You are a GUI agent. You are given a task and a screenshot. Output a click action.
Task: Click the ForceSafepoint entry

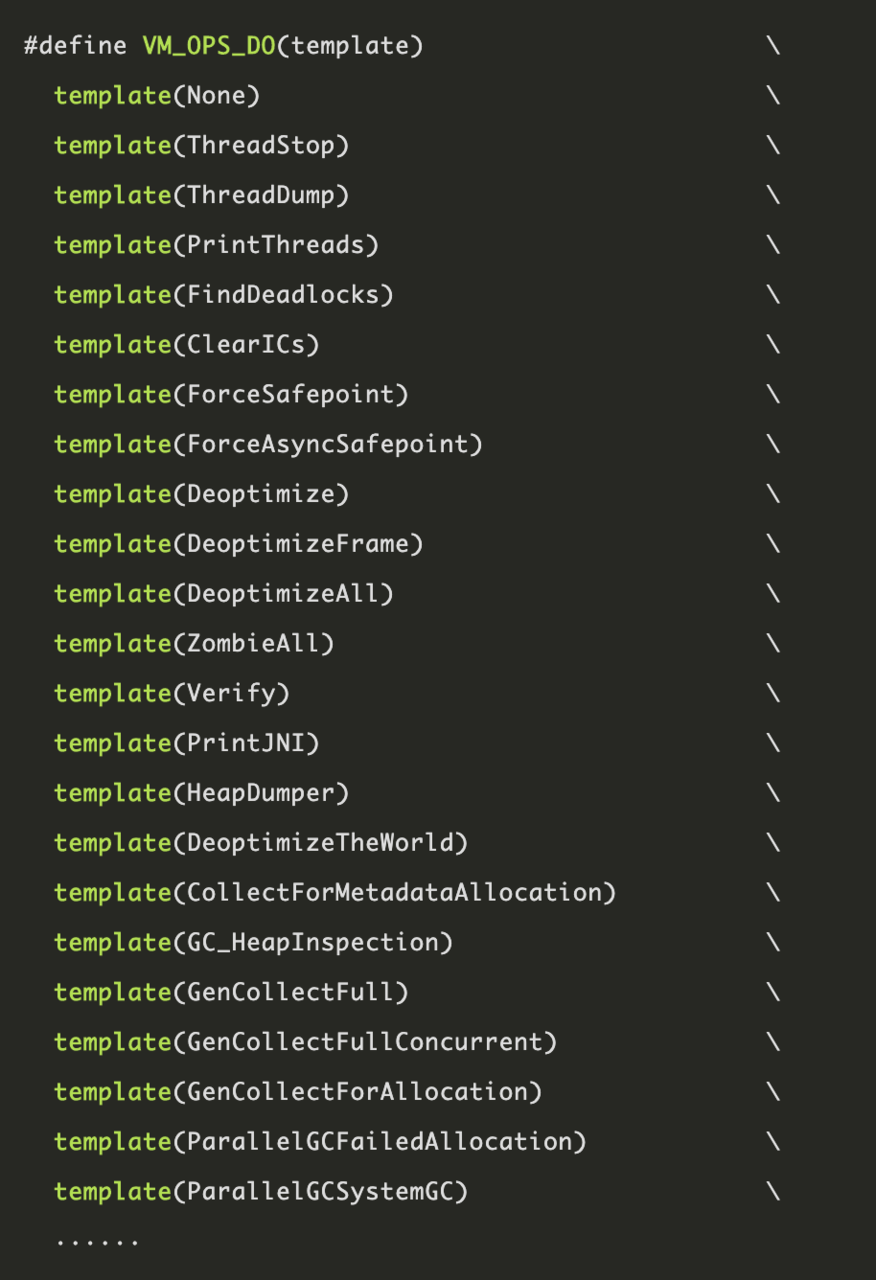coord(290,395)
